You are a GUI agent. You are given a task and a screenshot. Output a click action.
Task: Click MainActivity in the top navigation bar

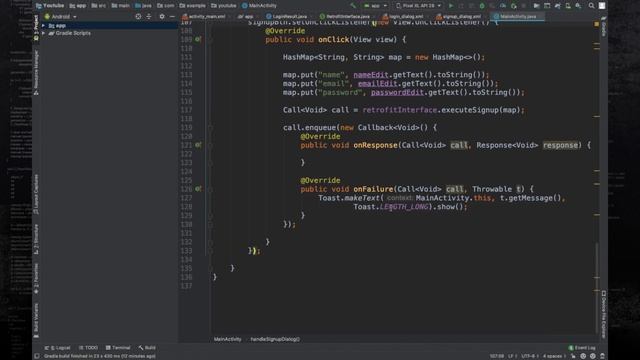point(259,6)
